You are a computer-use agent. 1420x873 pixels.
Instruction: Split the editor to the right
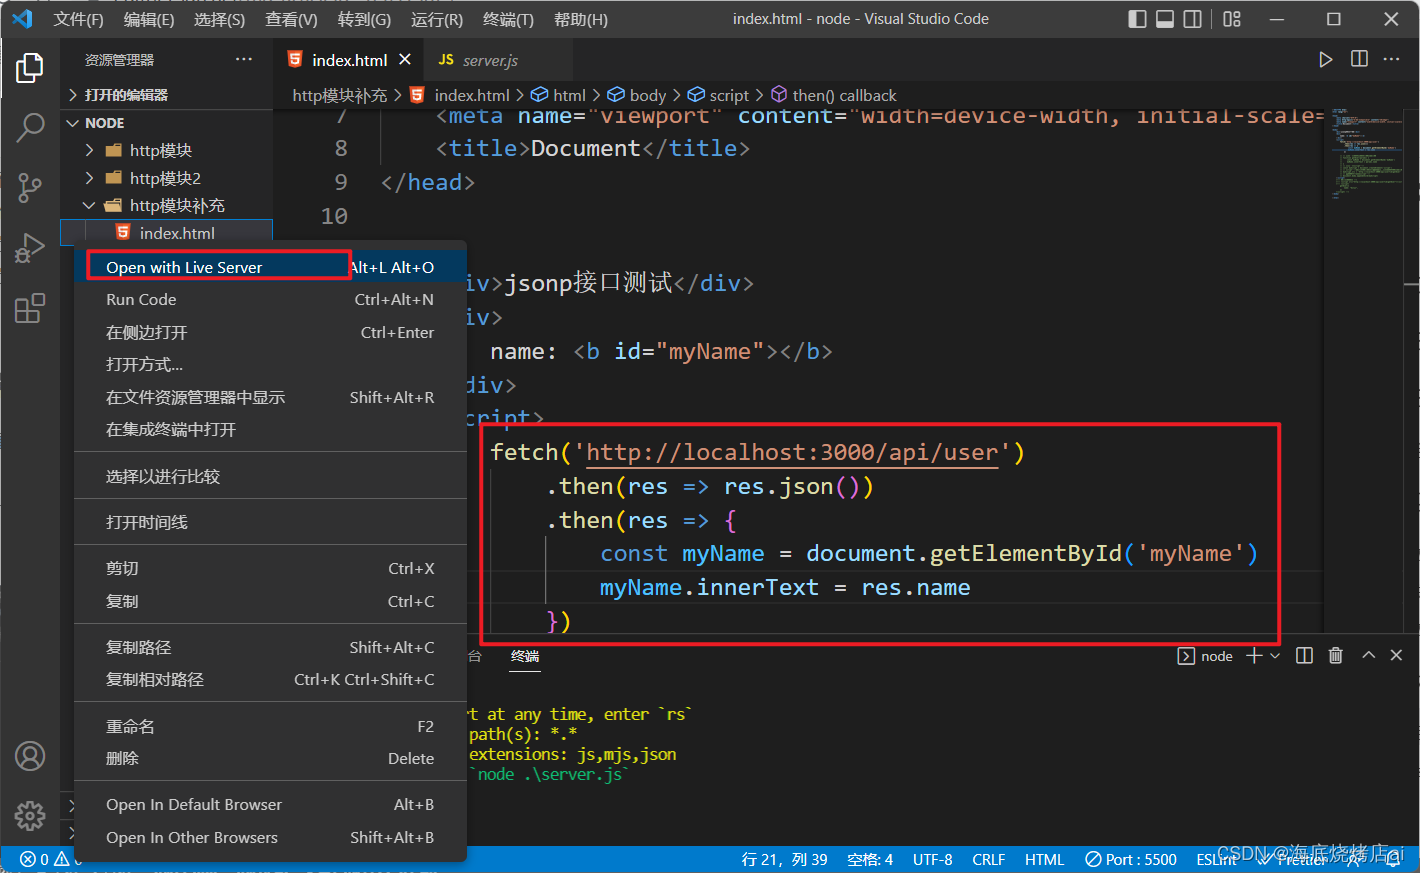1359,60
